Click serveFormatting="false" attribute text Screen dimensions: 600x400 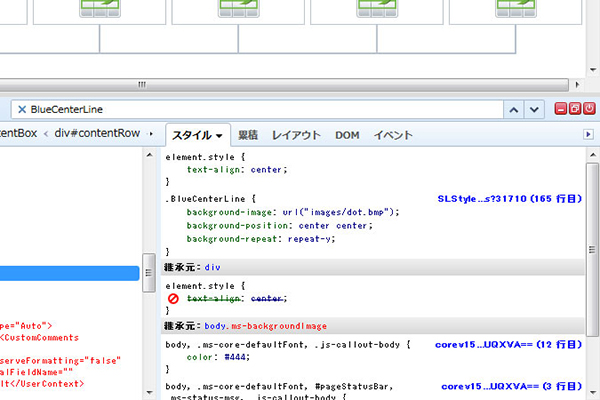[x=60, y=361]
